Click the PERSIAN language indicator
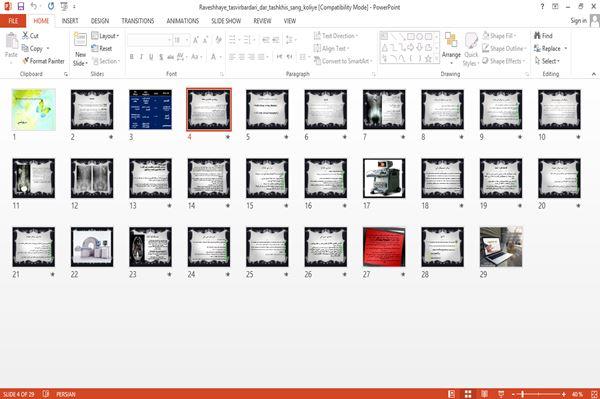This screenshot has width=600, height=399. click(x=66, y=394)
